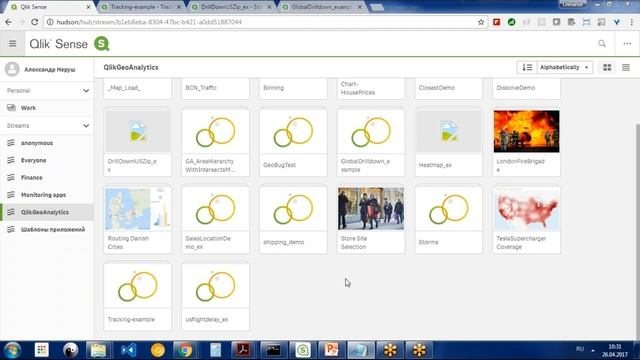The height and width of the screenshot is (360, 640).
Task: Open Adobe Acrobat from the taskbar
Action: (x=243, y=350)
